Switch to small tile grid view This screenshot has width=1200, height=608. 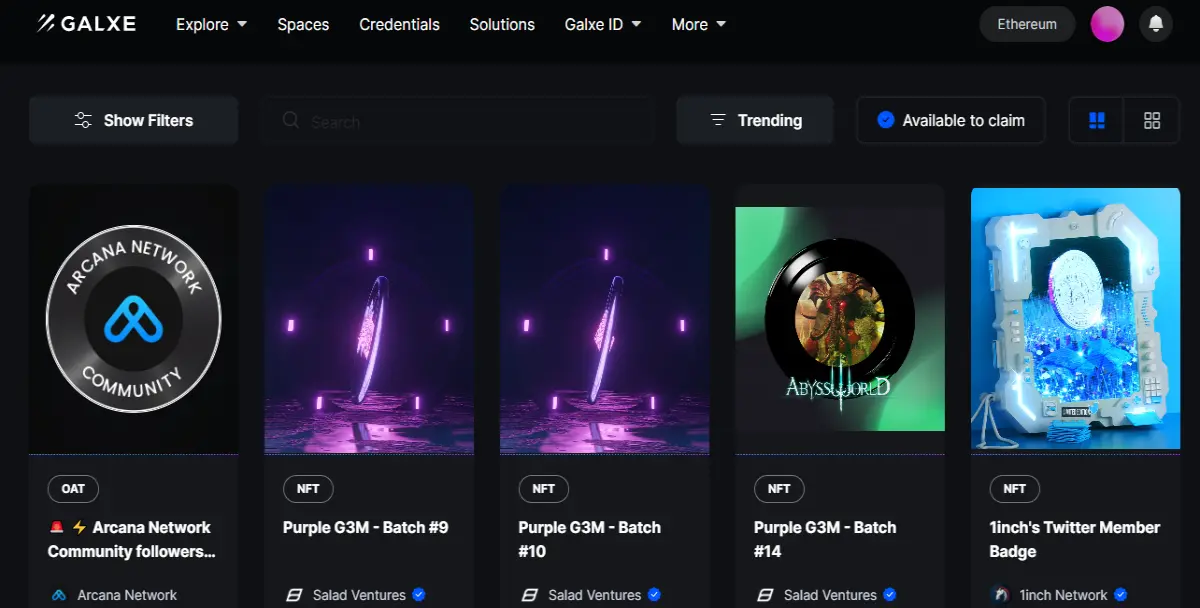tap(1152, 121)
